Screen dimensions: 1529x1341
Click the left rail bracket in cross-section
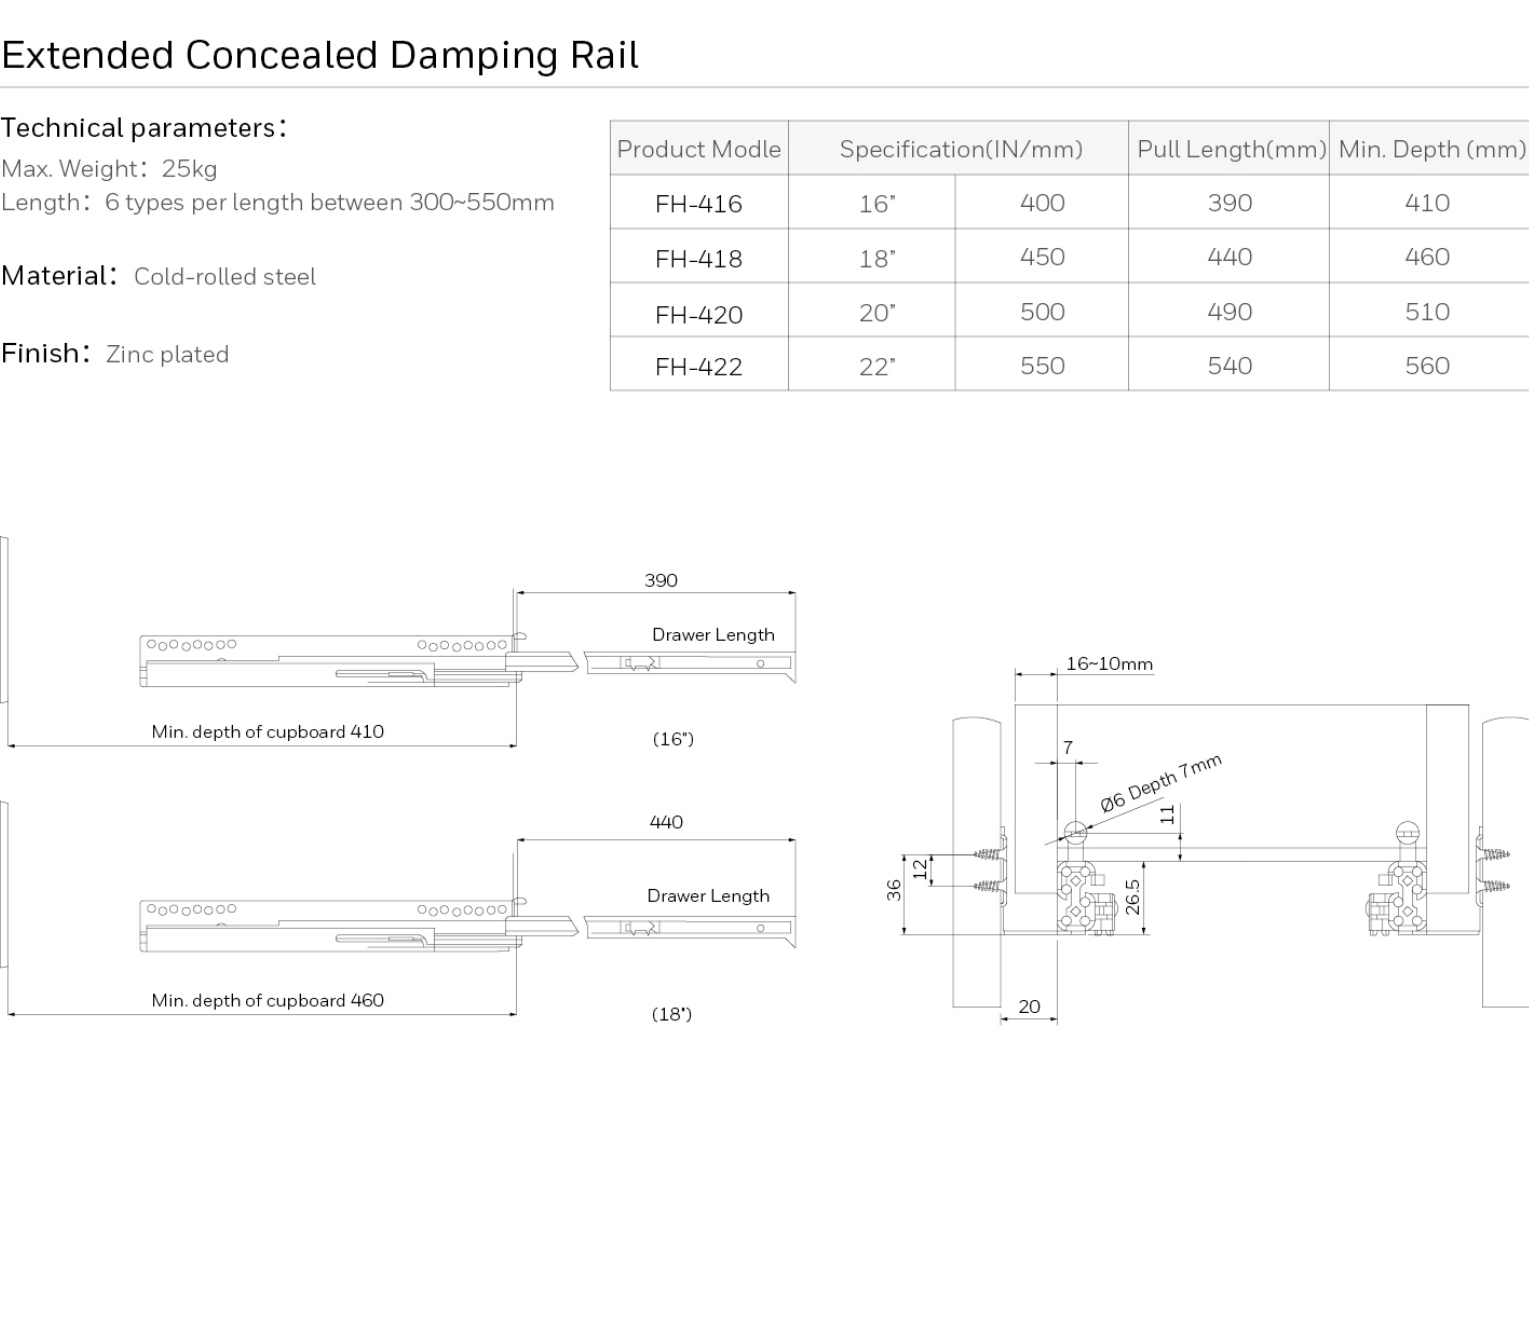[1086, 880]
